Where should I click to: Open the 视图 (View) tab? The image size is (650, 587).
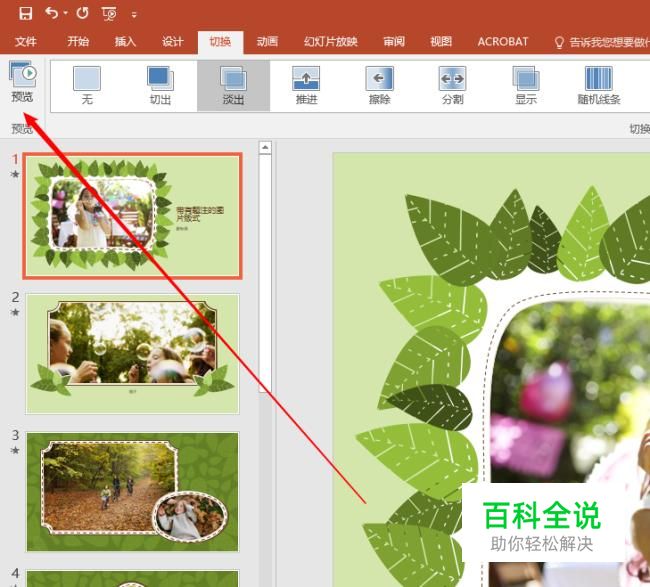point(441,41)
